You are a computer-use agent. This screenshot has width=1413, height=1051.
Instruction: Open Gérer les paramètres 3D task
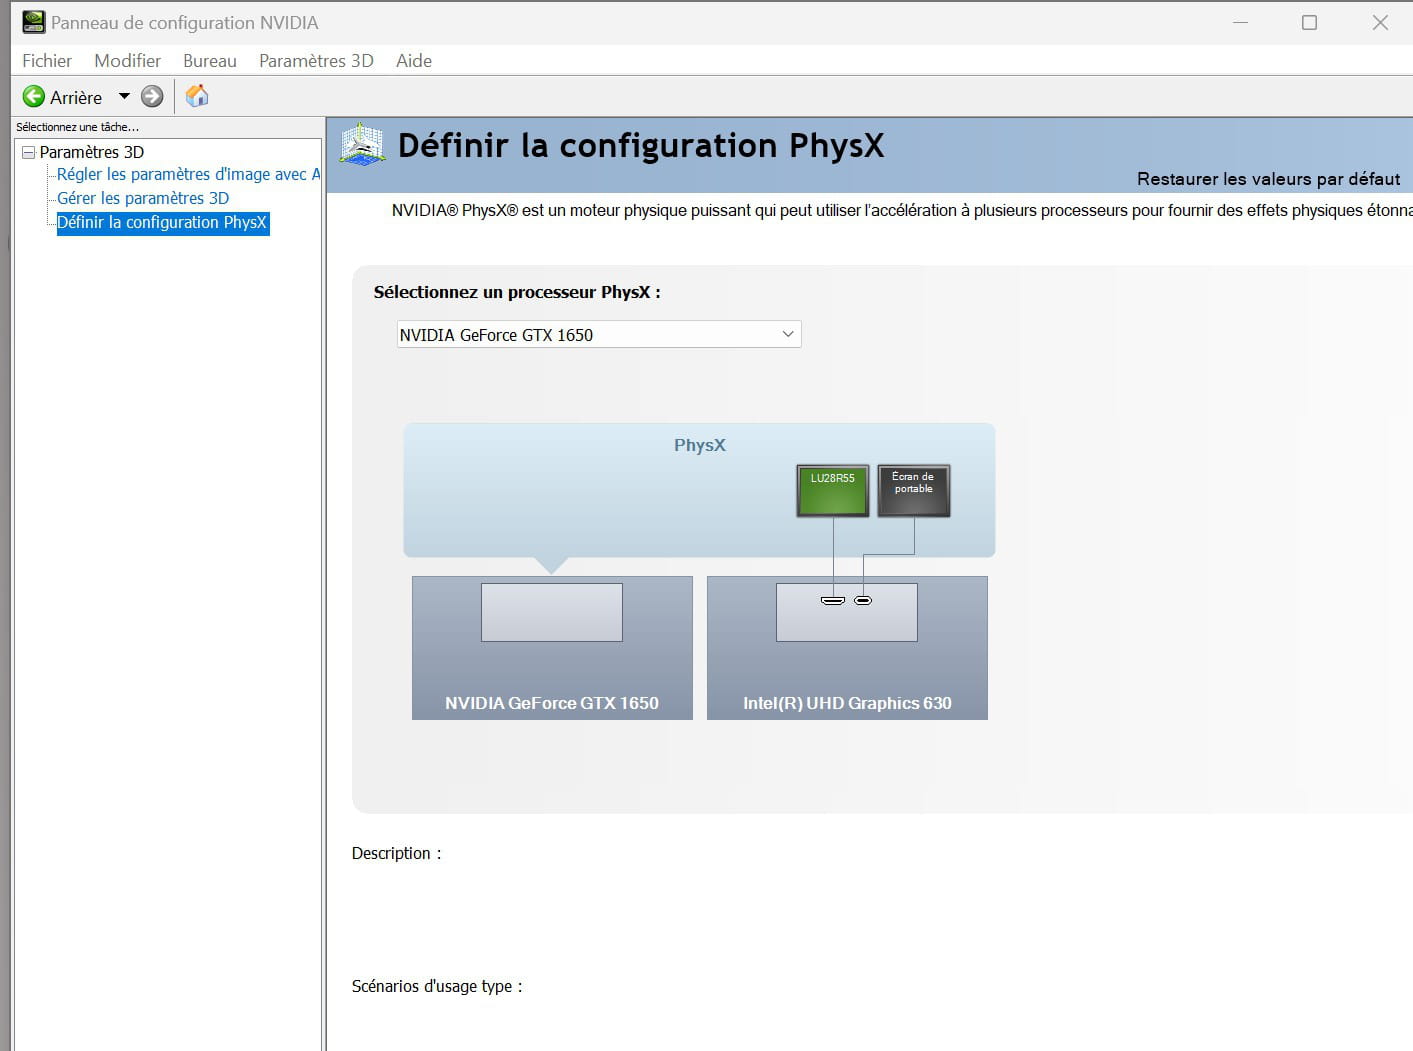(143, 198)
